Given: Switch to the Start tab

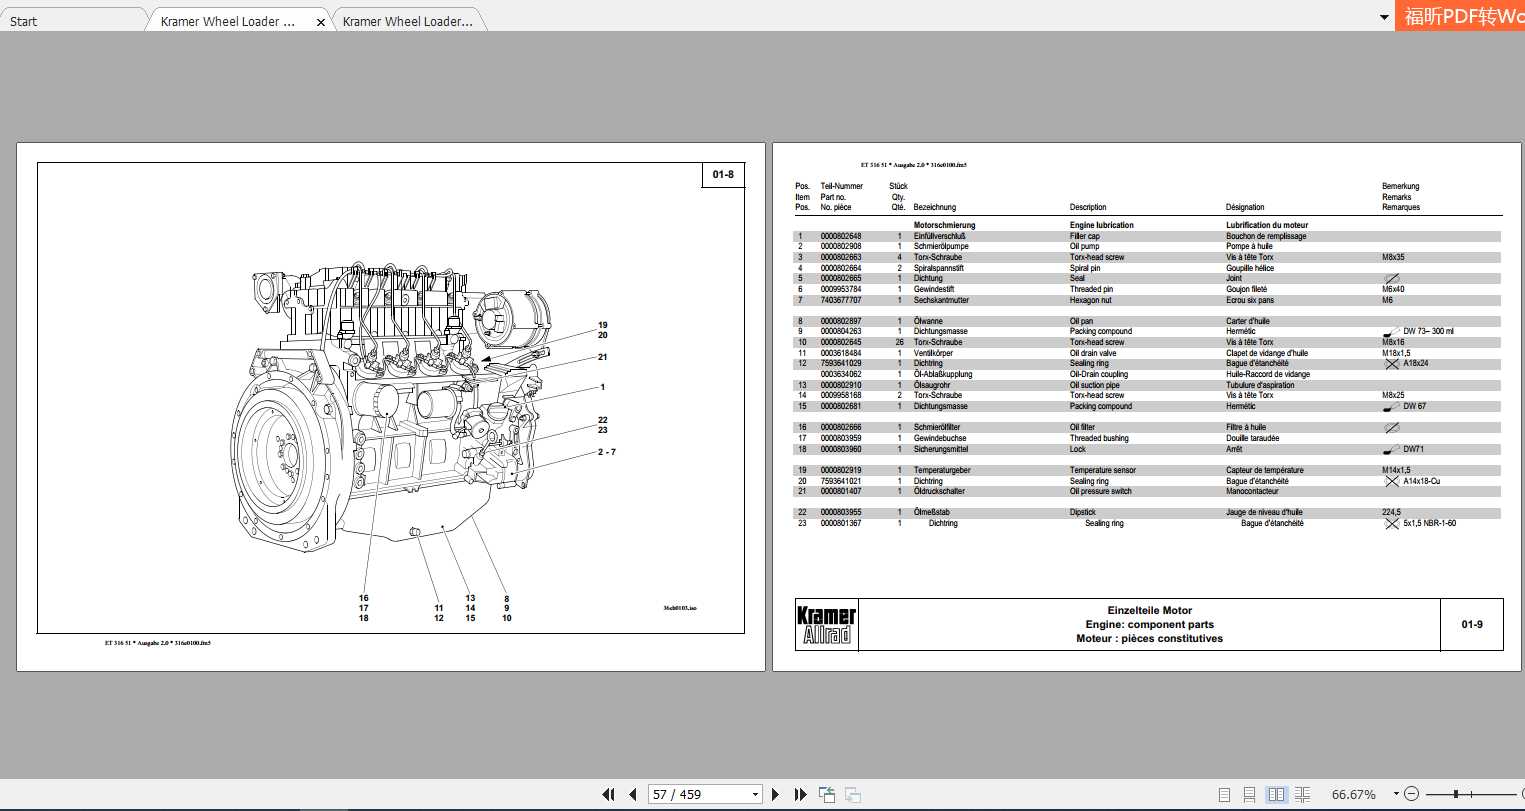Looking at the screenshot, I should 24,21.
